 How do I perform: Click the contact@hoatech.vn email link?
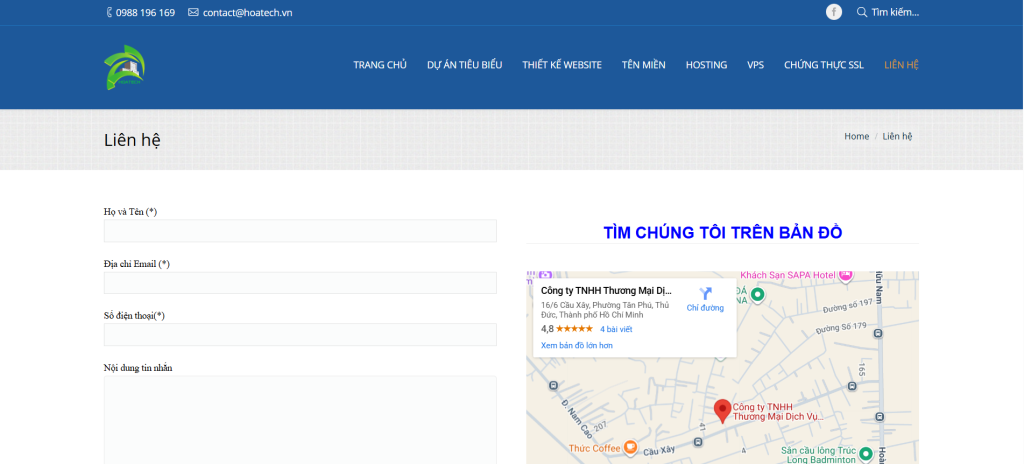pos(248,12)
